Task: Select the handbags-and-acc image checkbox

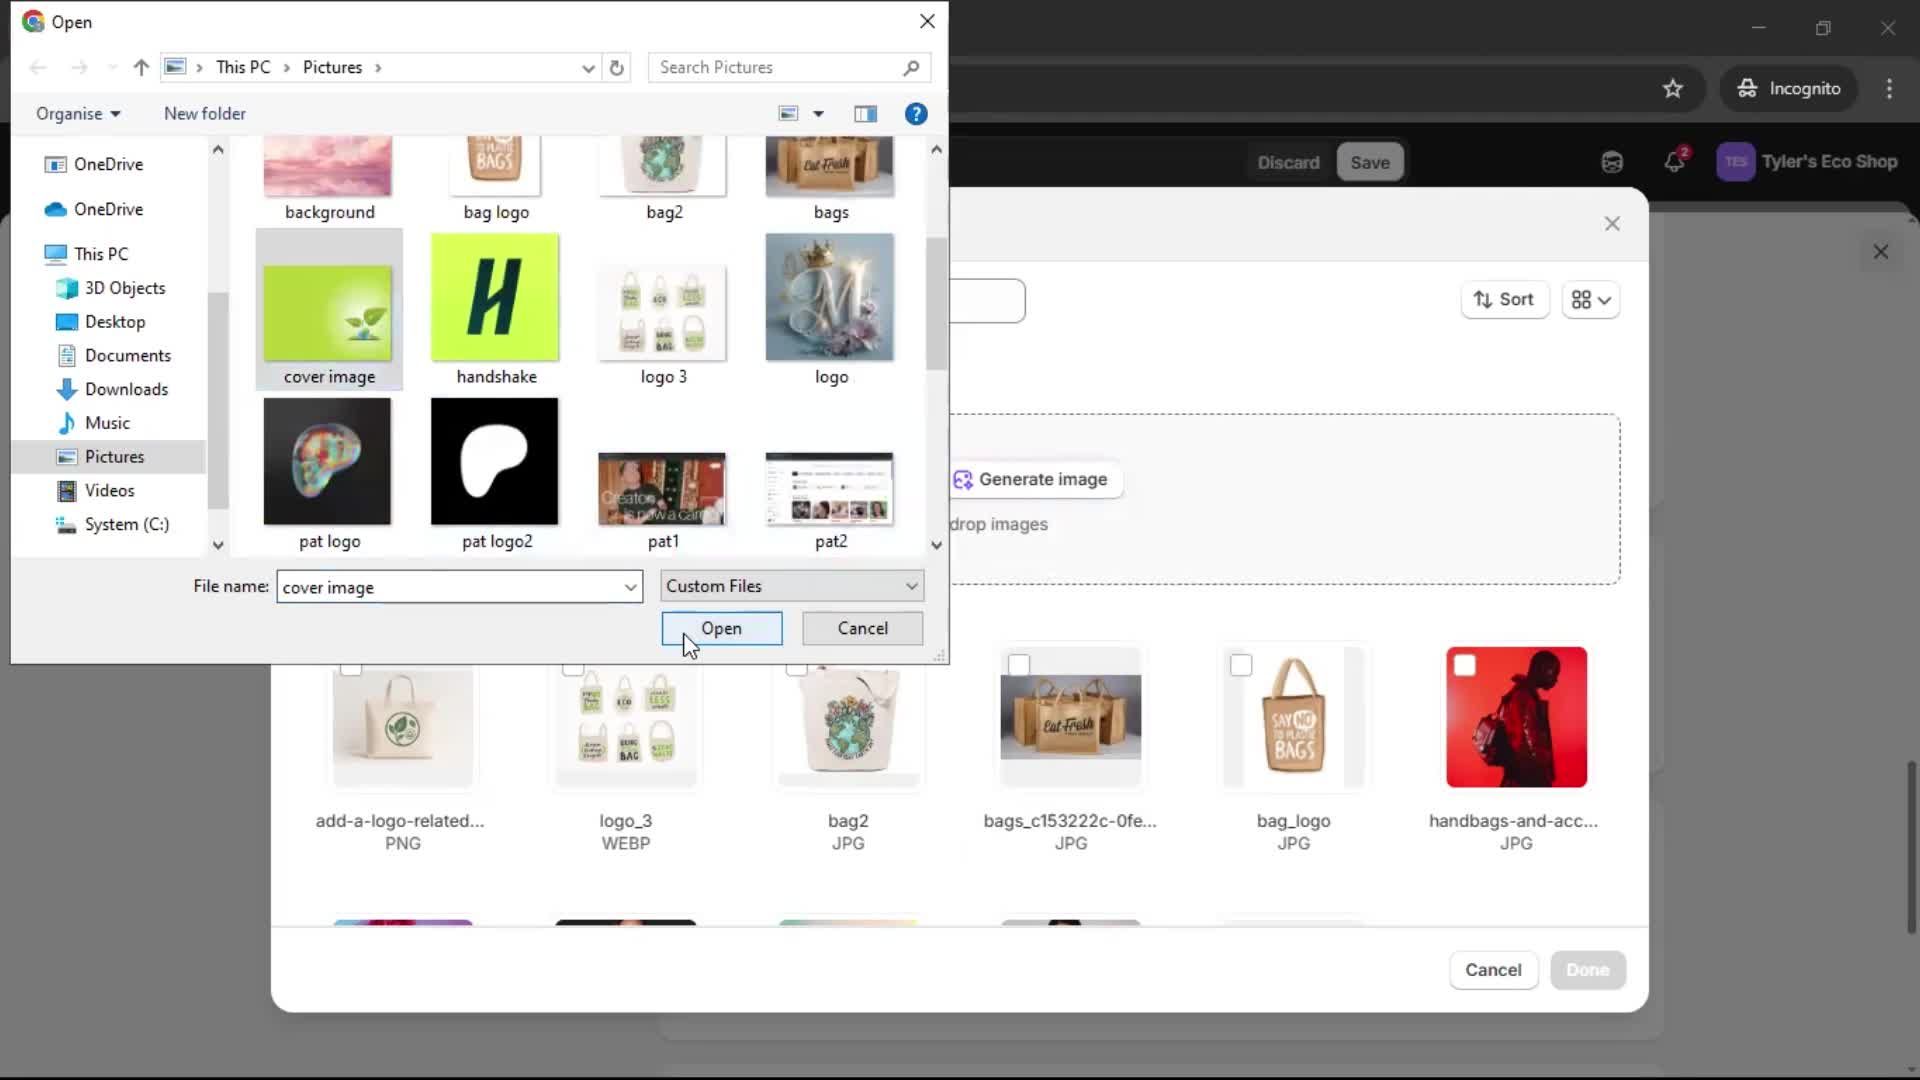Action: click(x=1466, y=663)
